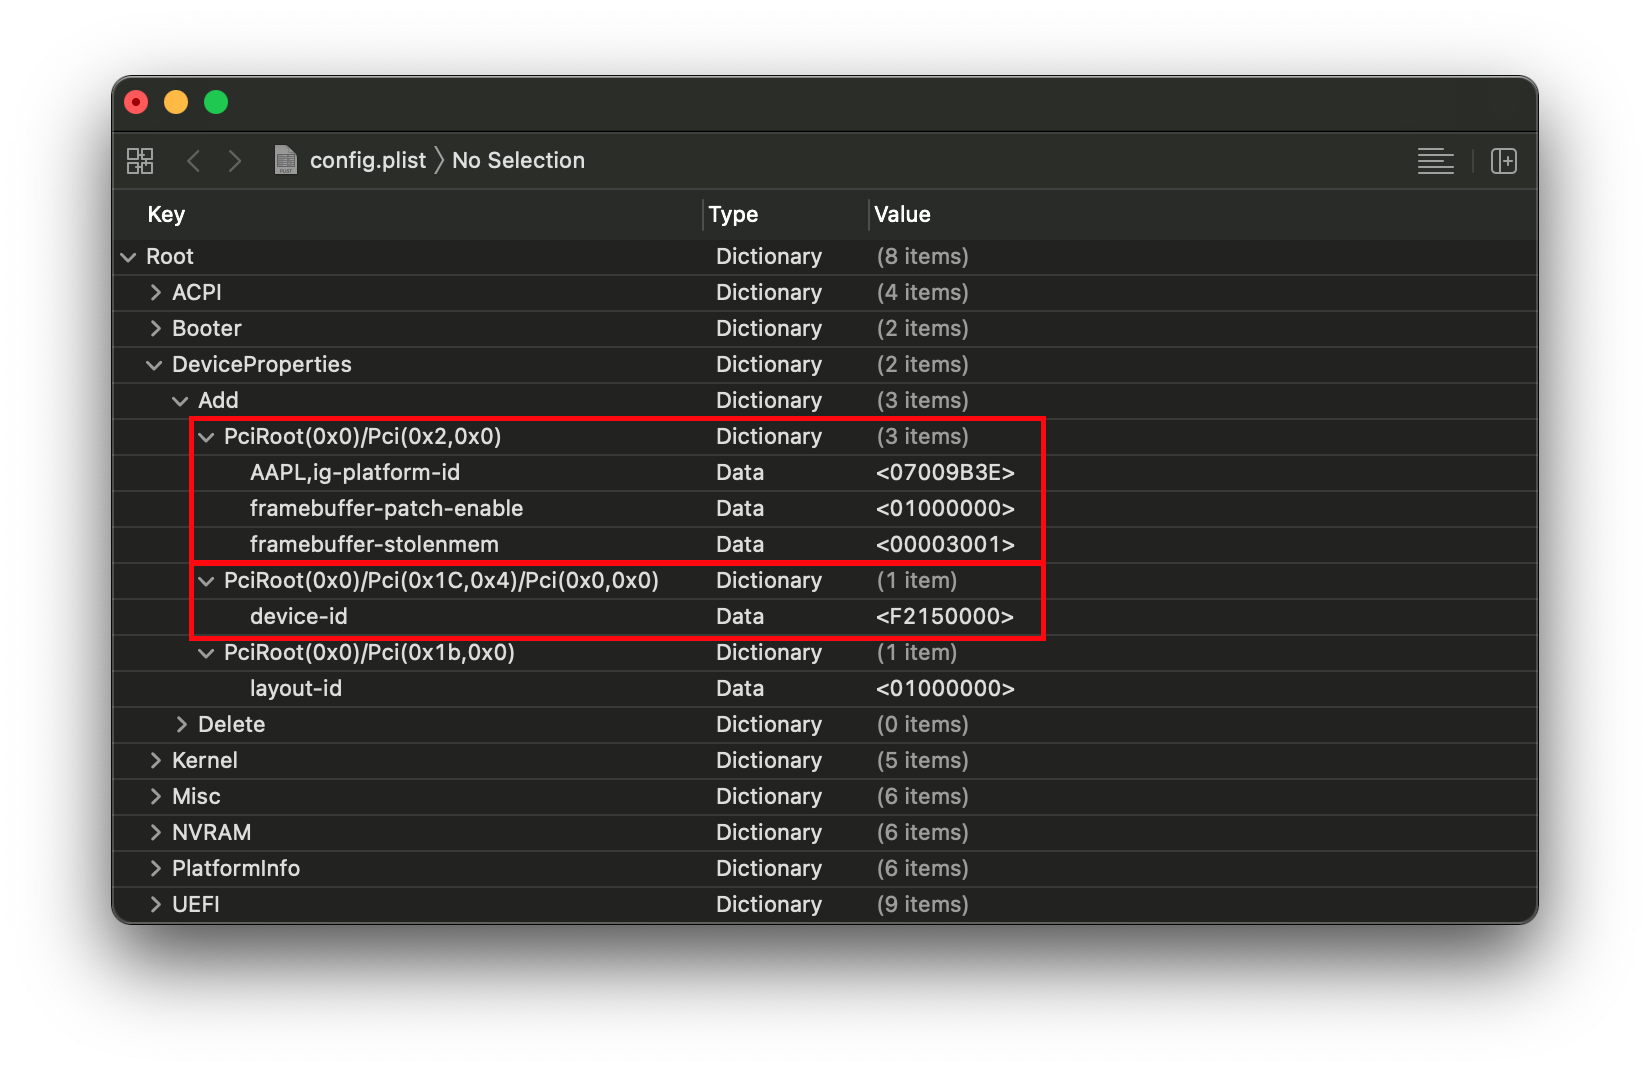This screenshot has width=1650, height=1072.
Task: Select the layout-id key
Action: tap(296, 689)
